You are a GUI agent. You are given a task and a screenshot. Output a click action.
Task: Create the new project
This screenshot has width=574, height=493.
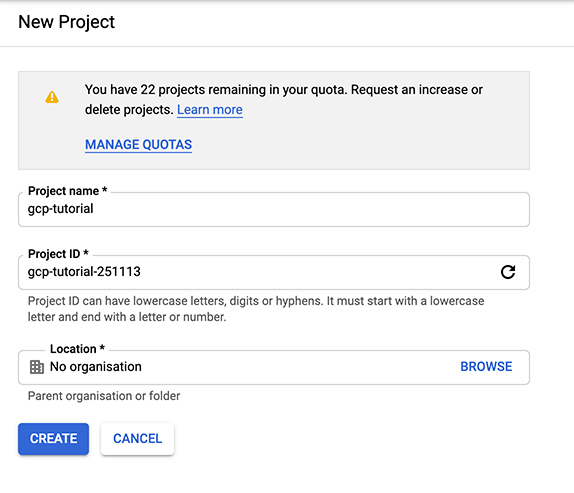[53, 439]
